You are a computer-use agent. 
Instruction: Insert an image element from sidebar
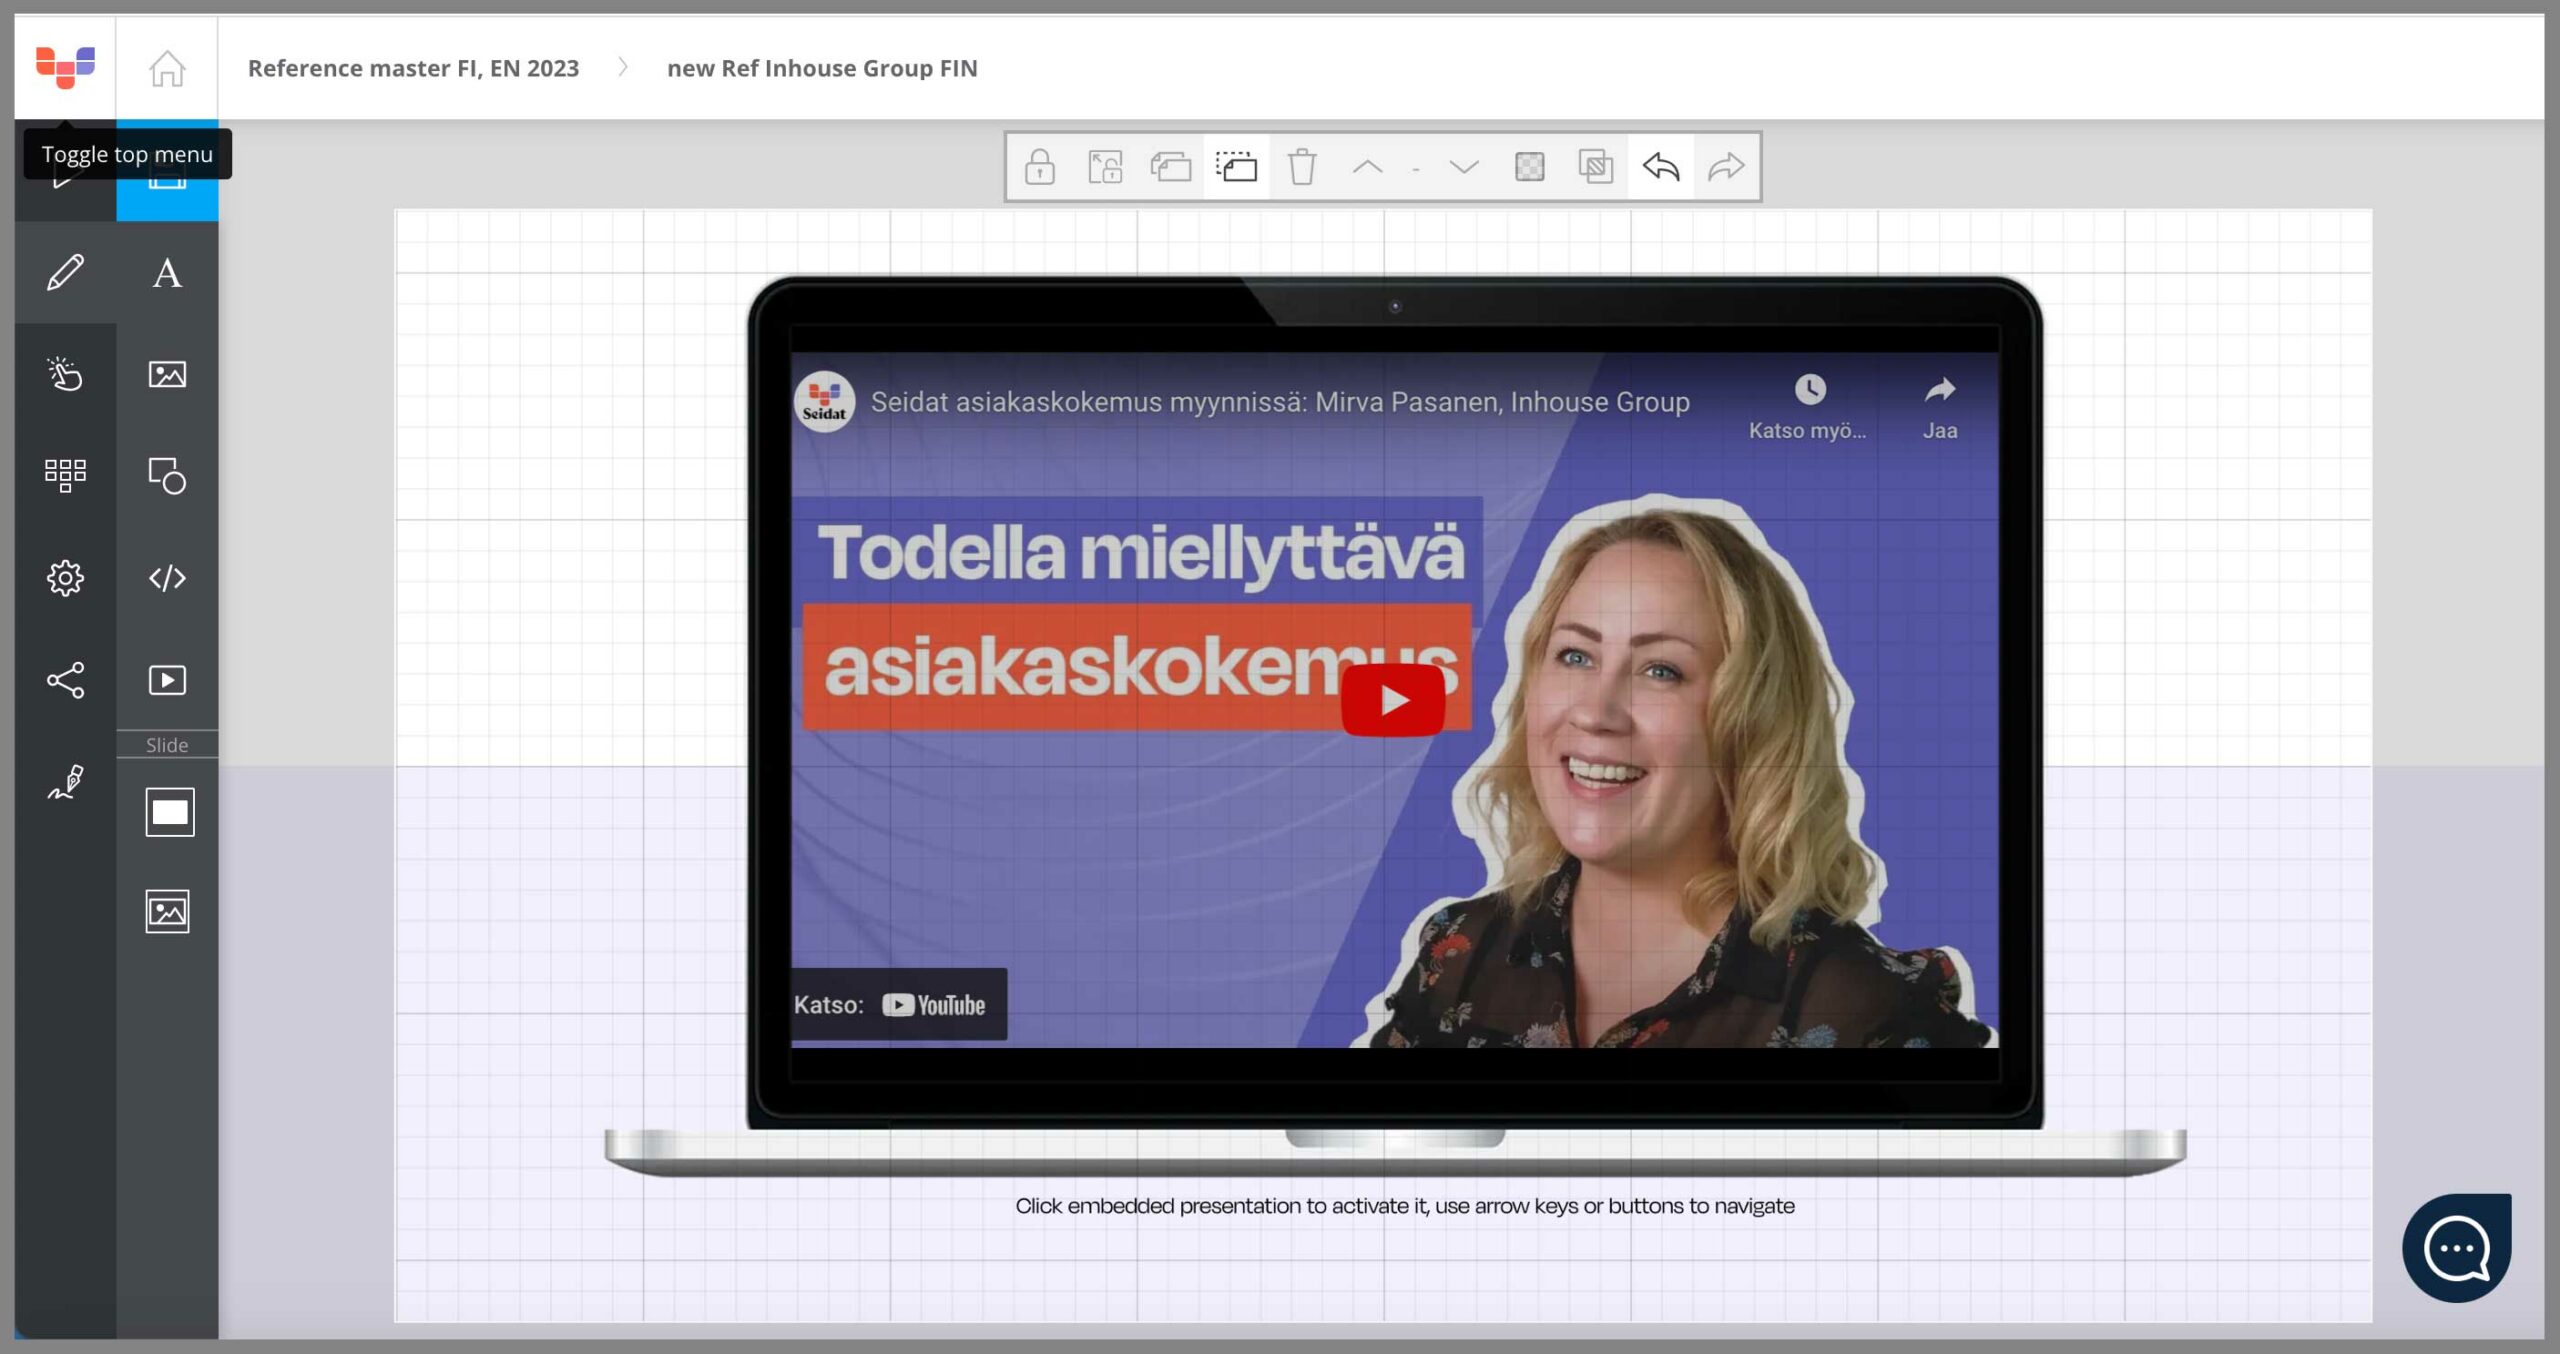(167, 374)
